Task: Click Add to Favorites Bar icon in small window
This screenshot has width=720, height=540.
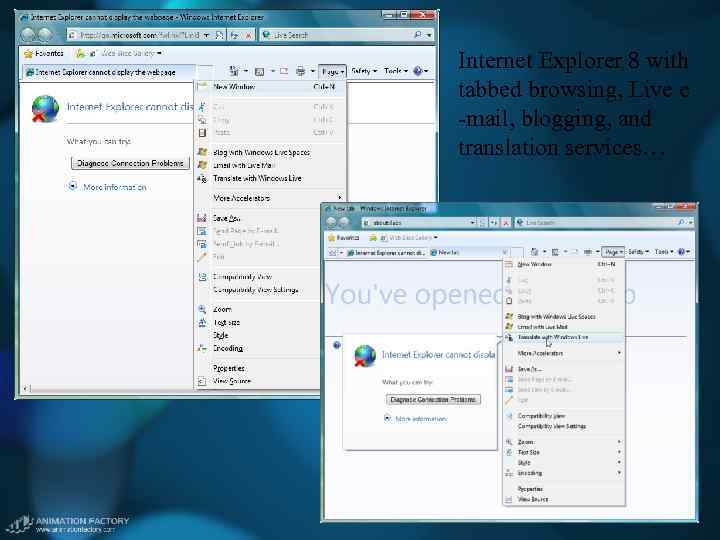Action: tap(373, 238)
